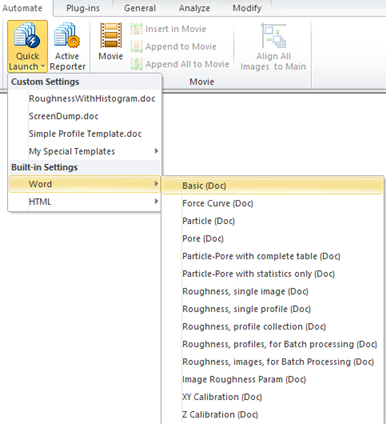Click the Append to Movie icon
This screenshot has width=386, height=424.
[136, 46]
